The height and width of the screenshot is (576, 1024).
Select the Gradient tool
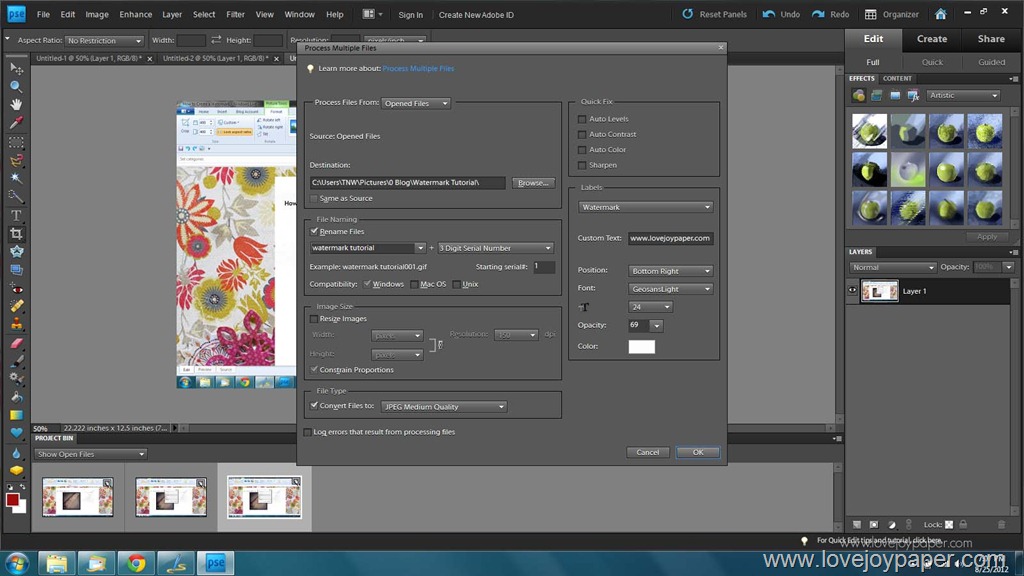click(16, 415)
